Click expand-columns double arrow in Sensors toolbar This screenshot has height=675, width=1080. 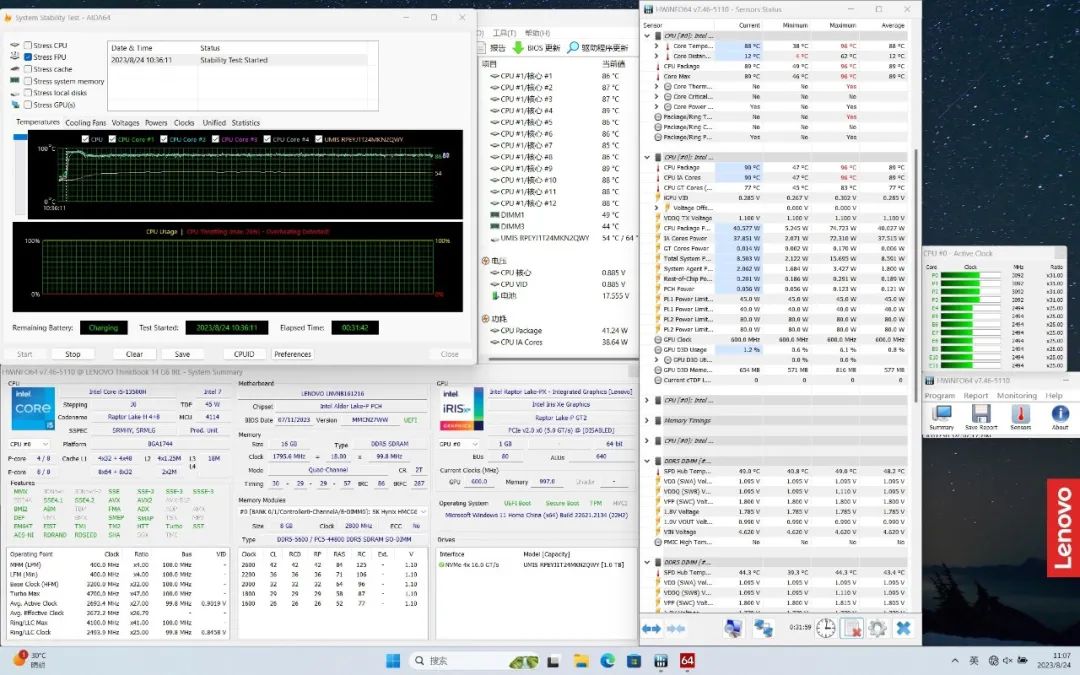651,628
